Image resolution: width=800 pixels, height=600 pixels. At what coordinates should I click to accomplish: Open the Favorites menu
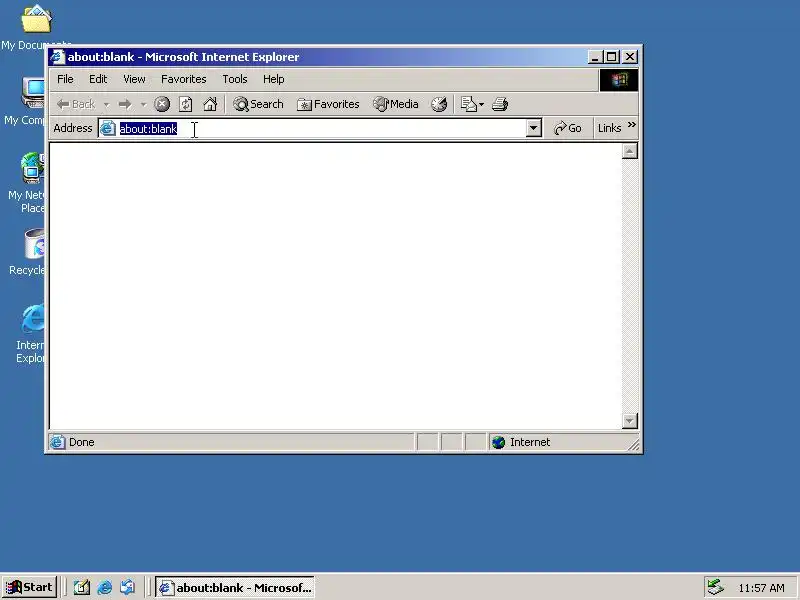tap(184, 79)
